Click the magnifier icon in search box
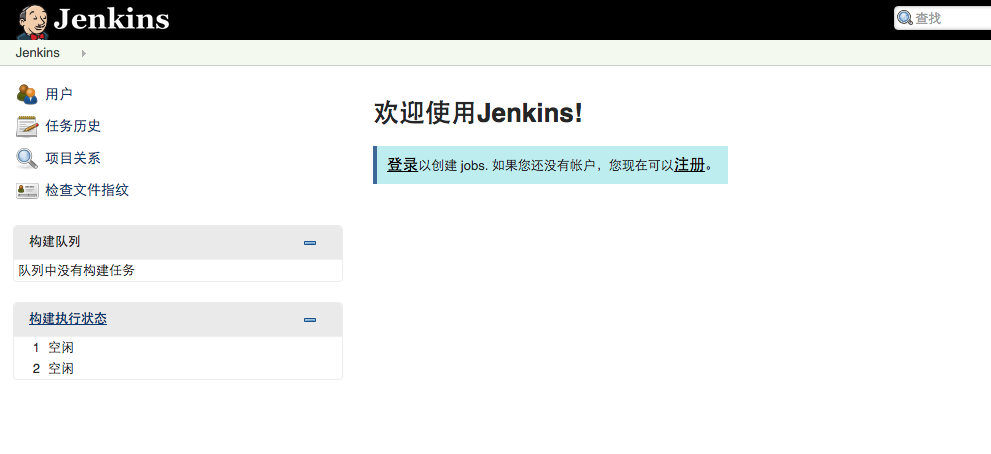Image resolution: width=991 pixels, height=454 pixels. tap(905, 18)
